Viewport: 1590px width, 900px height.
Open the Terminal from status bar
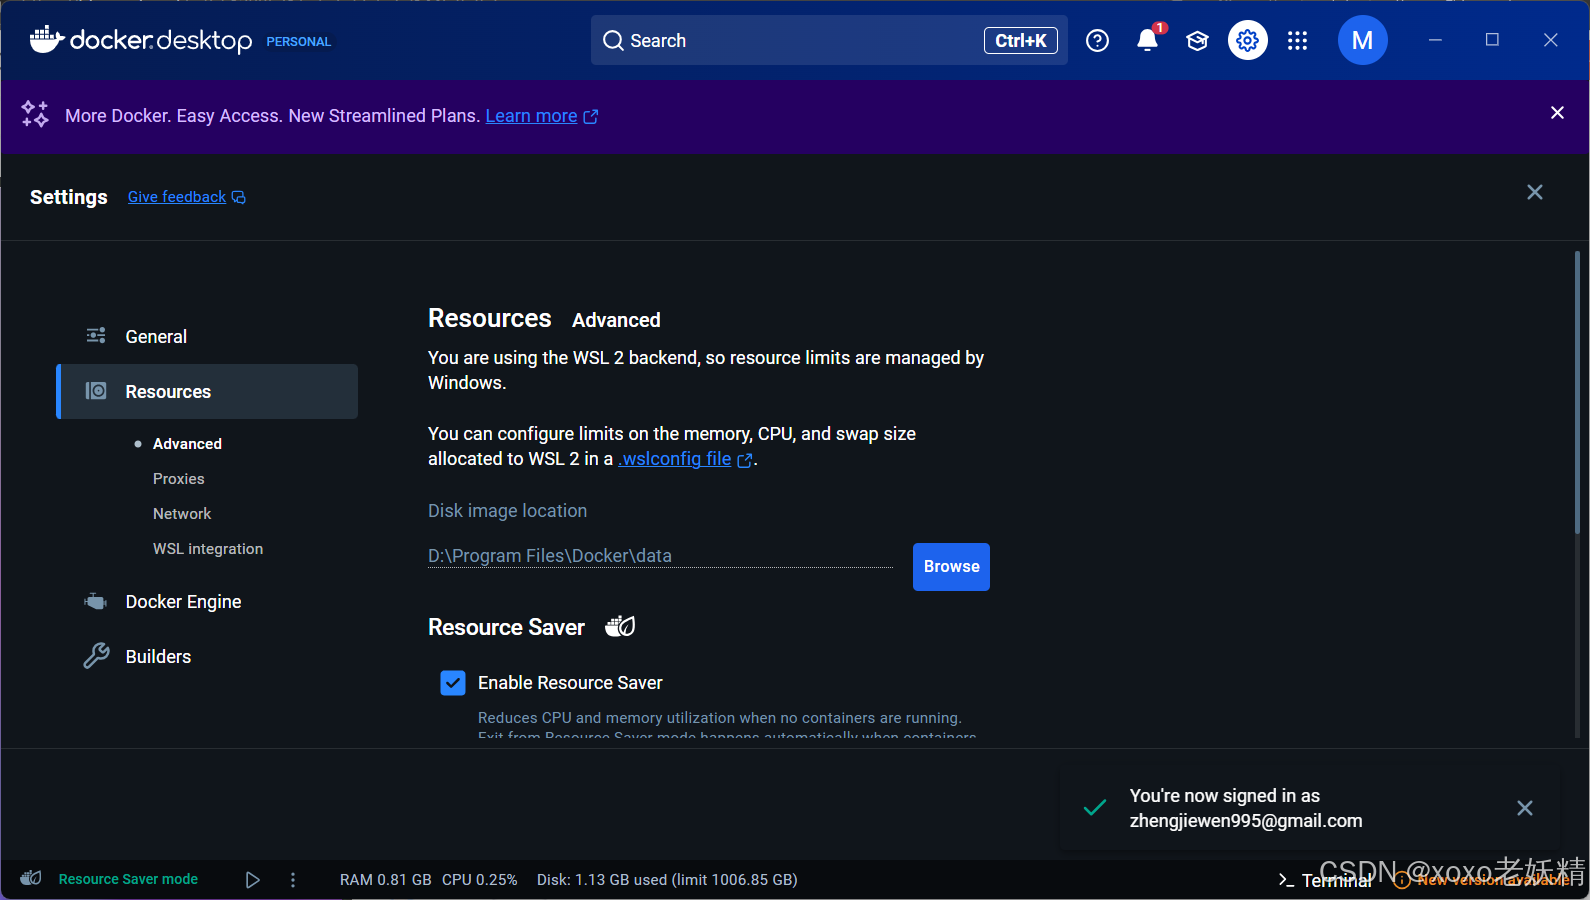pos(1325,880)
